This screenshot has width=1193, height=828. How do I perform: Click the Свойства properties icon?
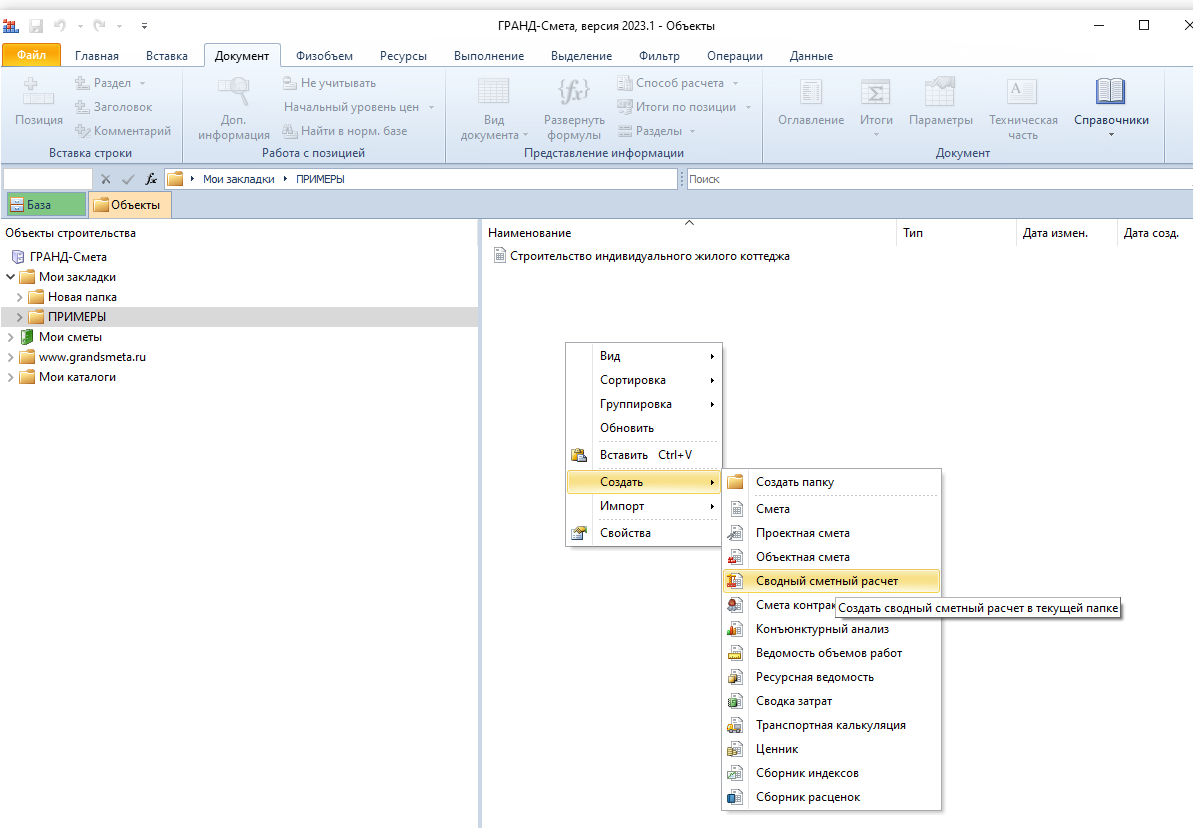[x=578, y=533]
